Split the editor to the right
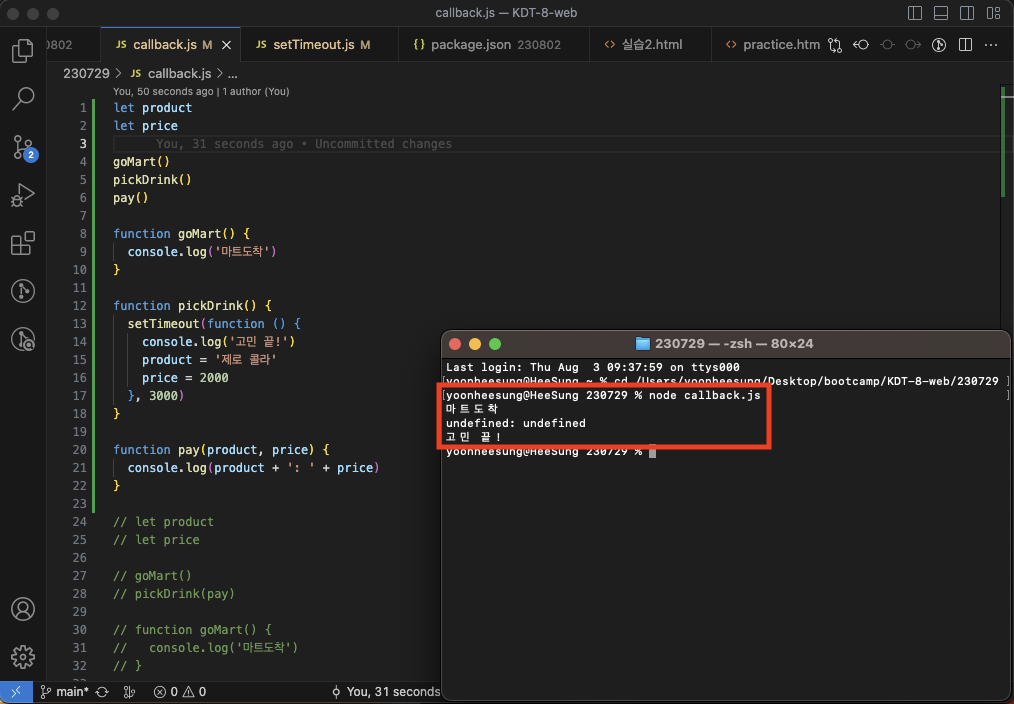This screenshot has width=1014, height=704. (x=965, y=45)
